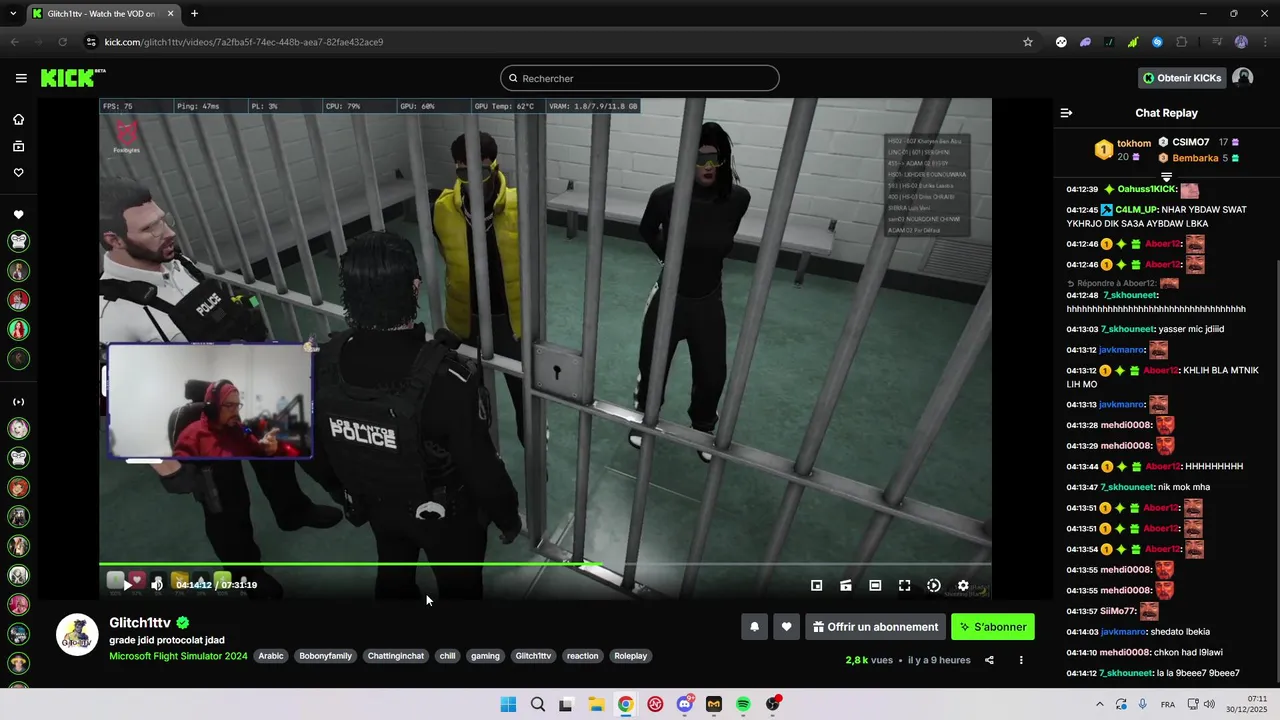The image size is (1280, 720).
Task: Click Offrir un abonnement button
Action: (875, 627)
